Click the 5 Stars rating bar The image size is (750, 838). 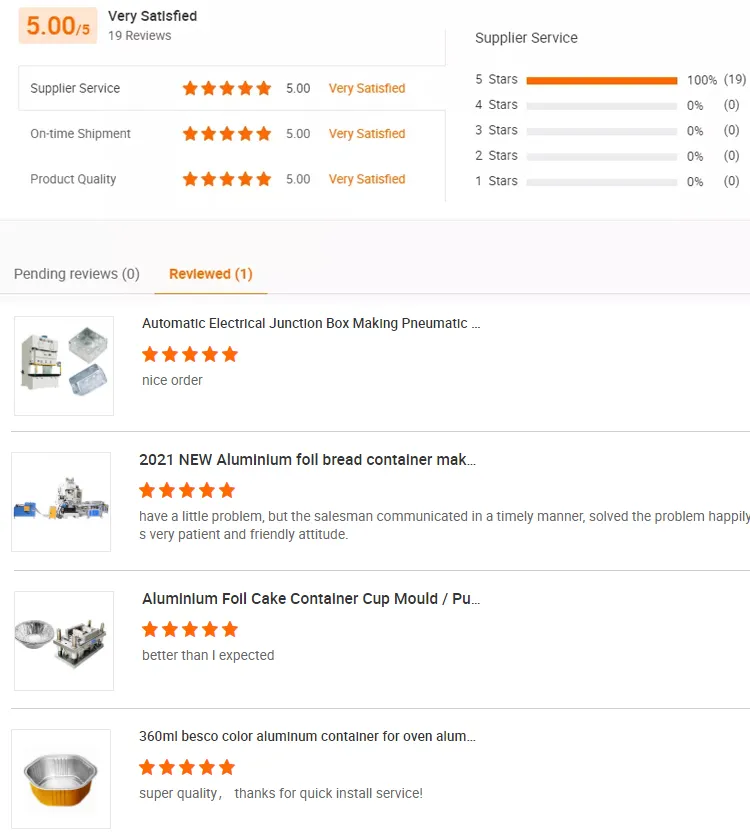click(x=601, y=80)
